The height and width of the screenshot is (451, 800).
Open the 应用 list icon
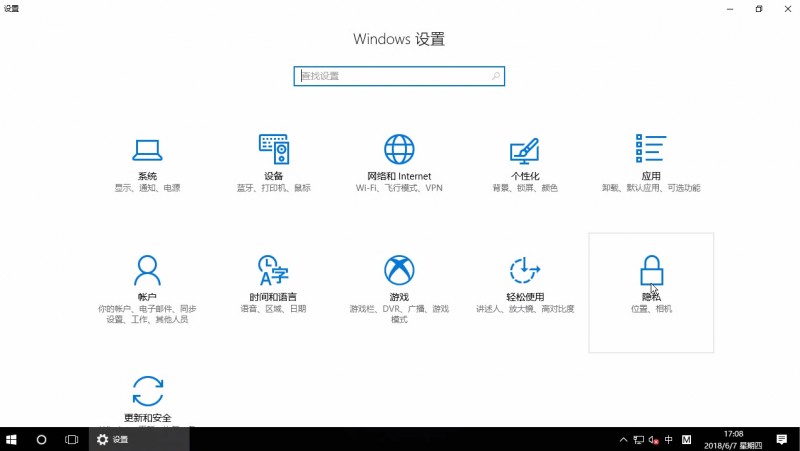pos(651,148)
